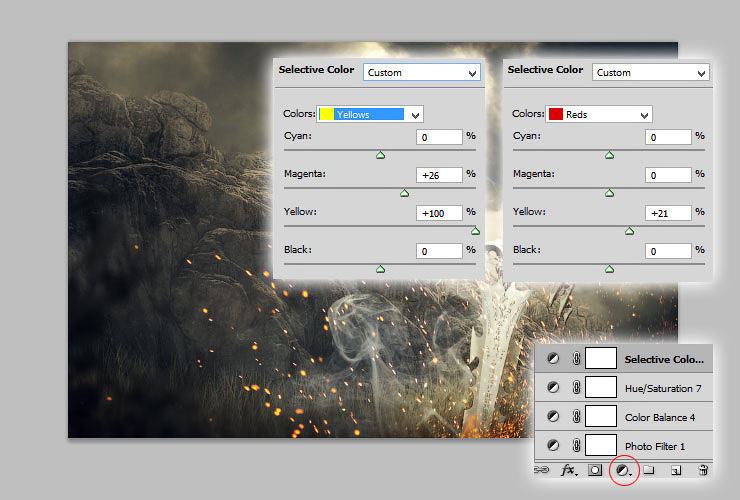The height and width of the screenshot is (500, 740).
Task: Click the link layers icon in Layers panel footer
Action: click(x=542, y=470)
